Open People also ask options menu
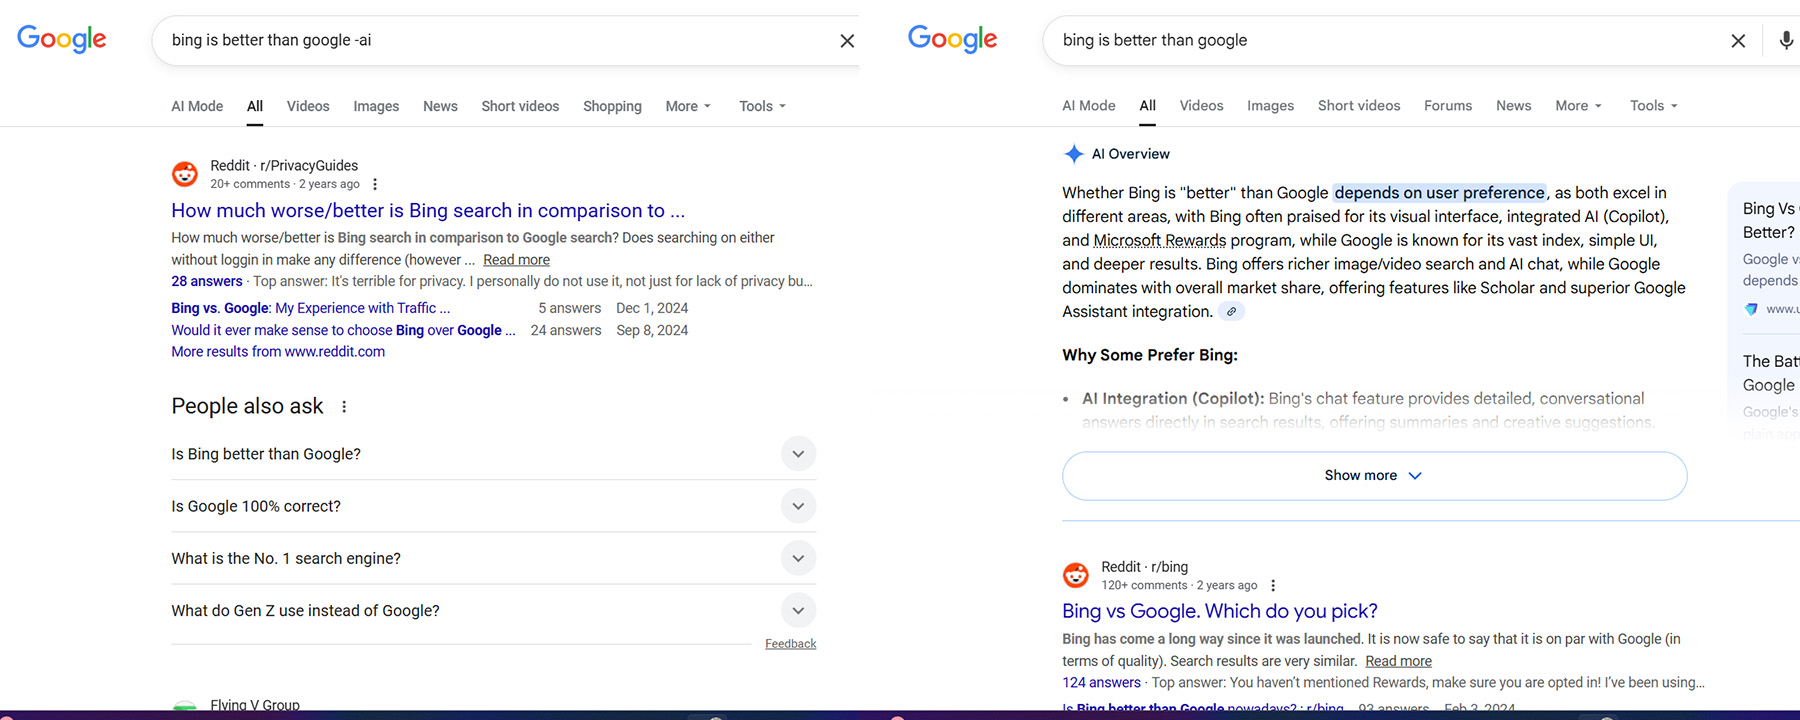 (344, 407)
